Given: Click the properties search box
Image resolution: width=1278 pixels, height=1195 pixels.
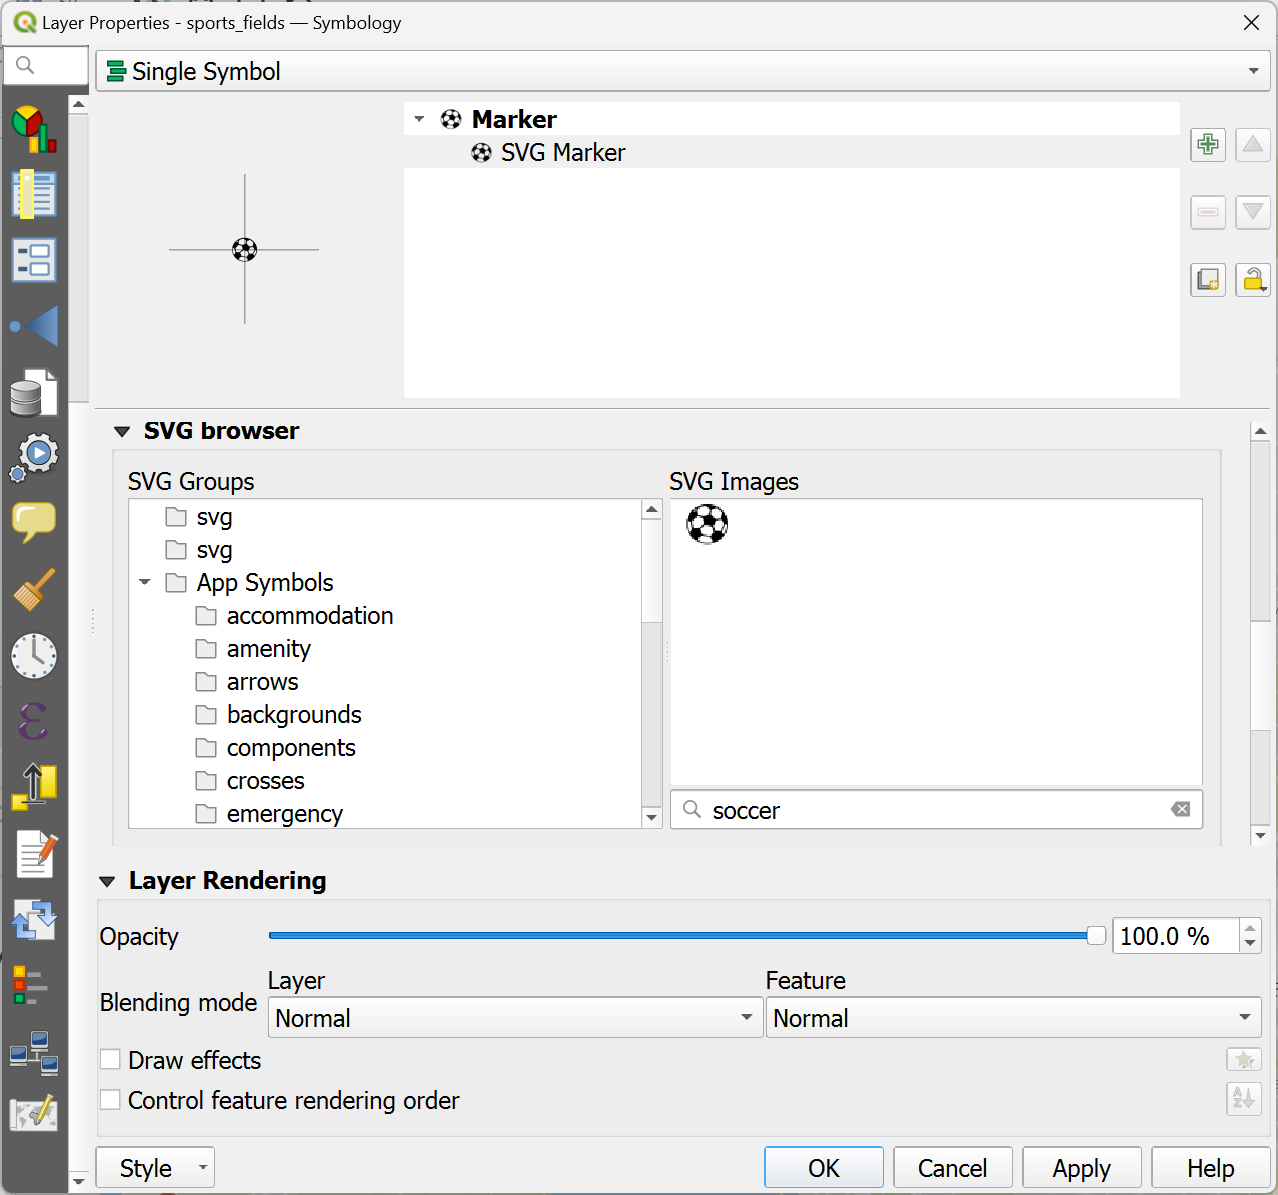Looking at the screenshot, I should pos(46,66).
